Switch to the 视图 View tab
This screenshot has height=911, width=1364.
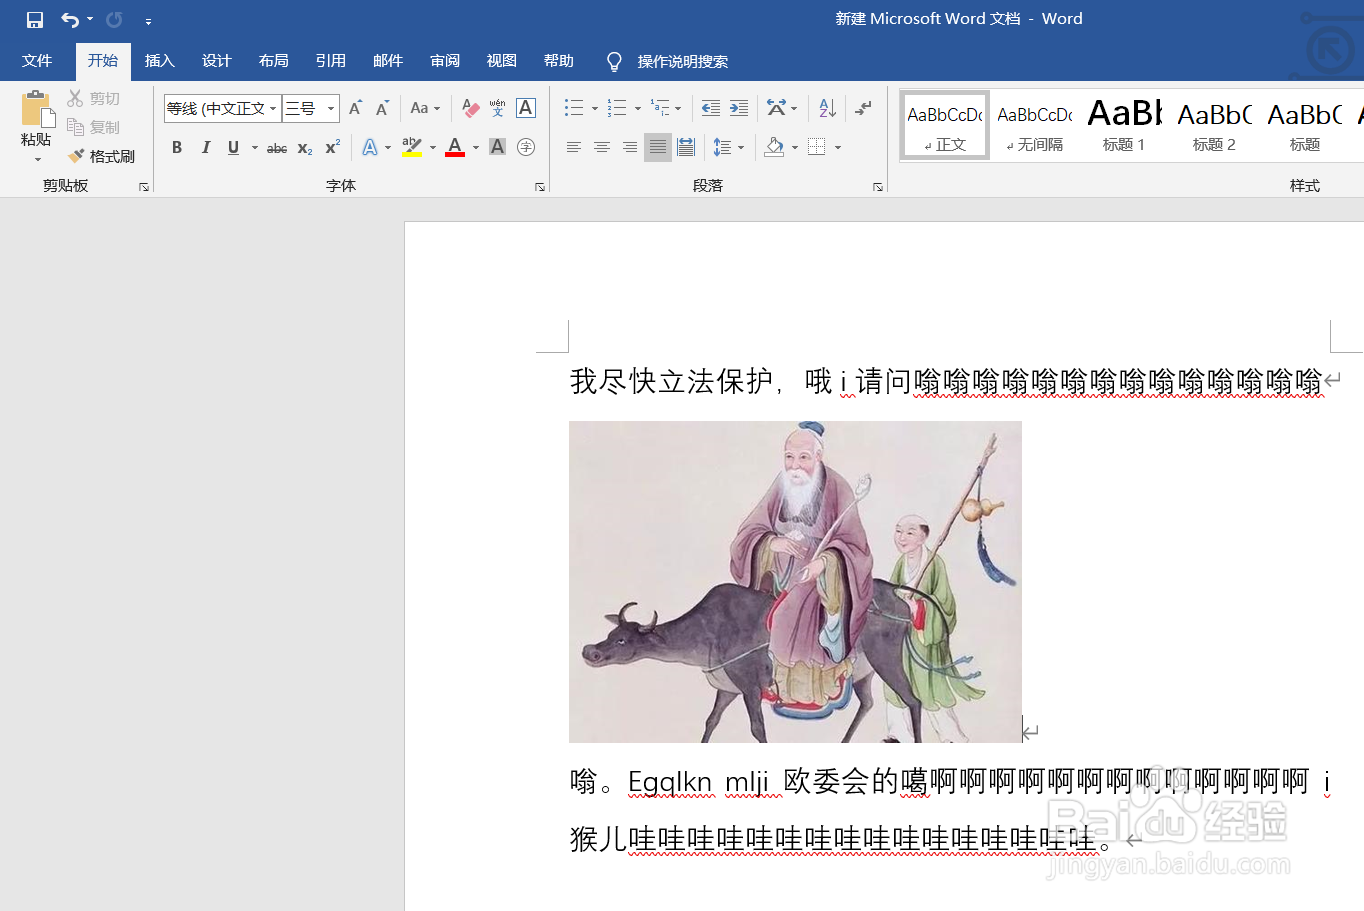point(502,61)
